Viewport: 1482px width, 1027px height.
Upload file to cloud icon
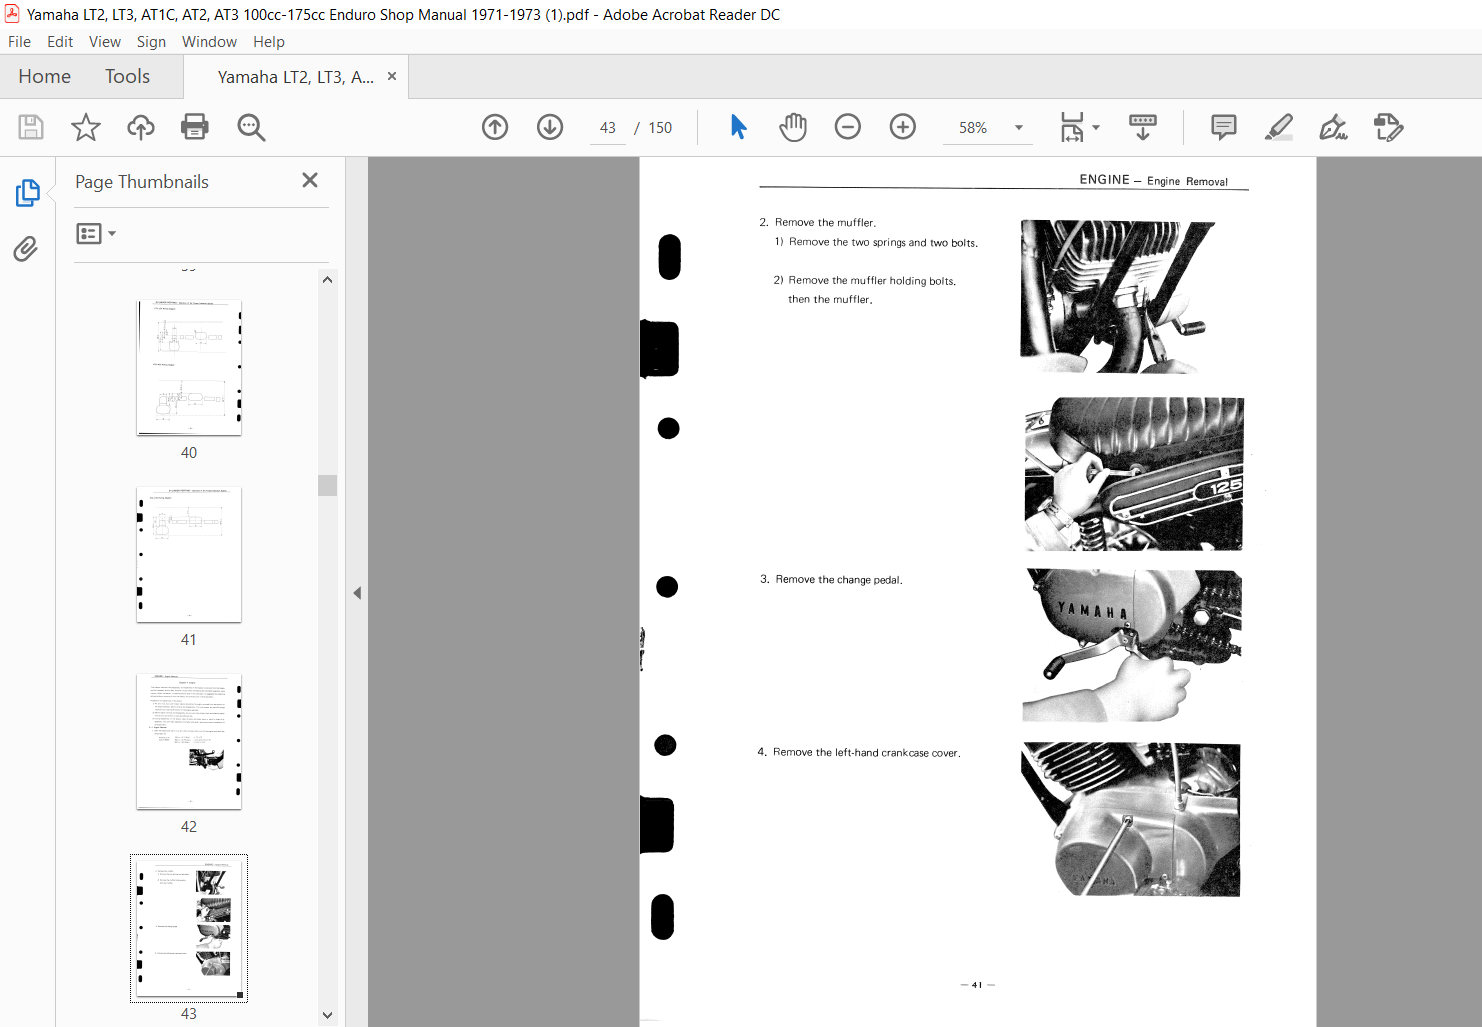pos(141,127)
